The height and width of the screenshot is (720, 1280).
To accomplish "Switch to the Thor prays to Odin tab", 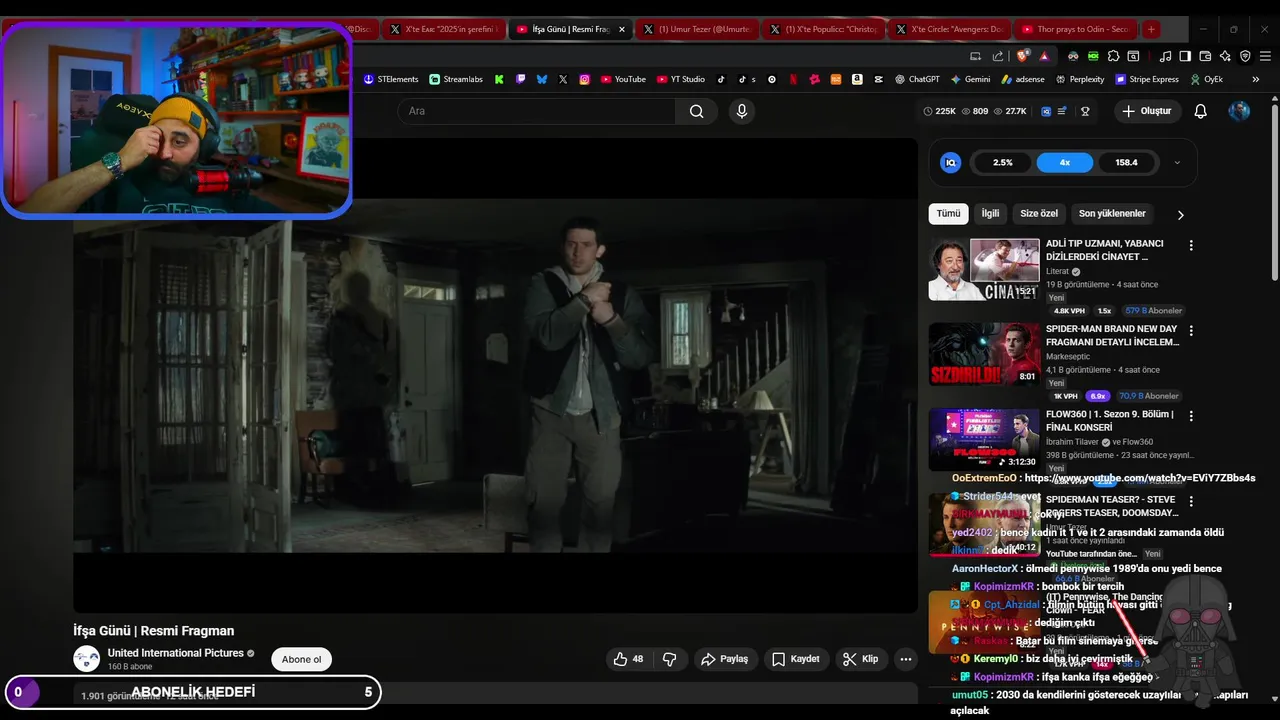I will [1077, 29].
